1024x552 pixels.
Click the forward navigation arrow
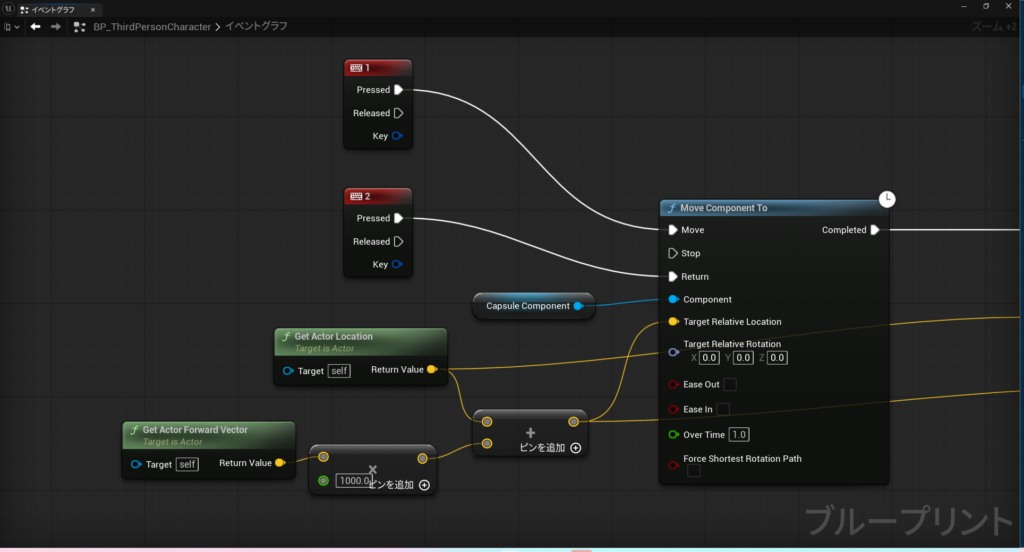tap(55, 26)
